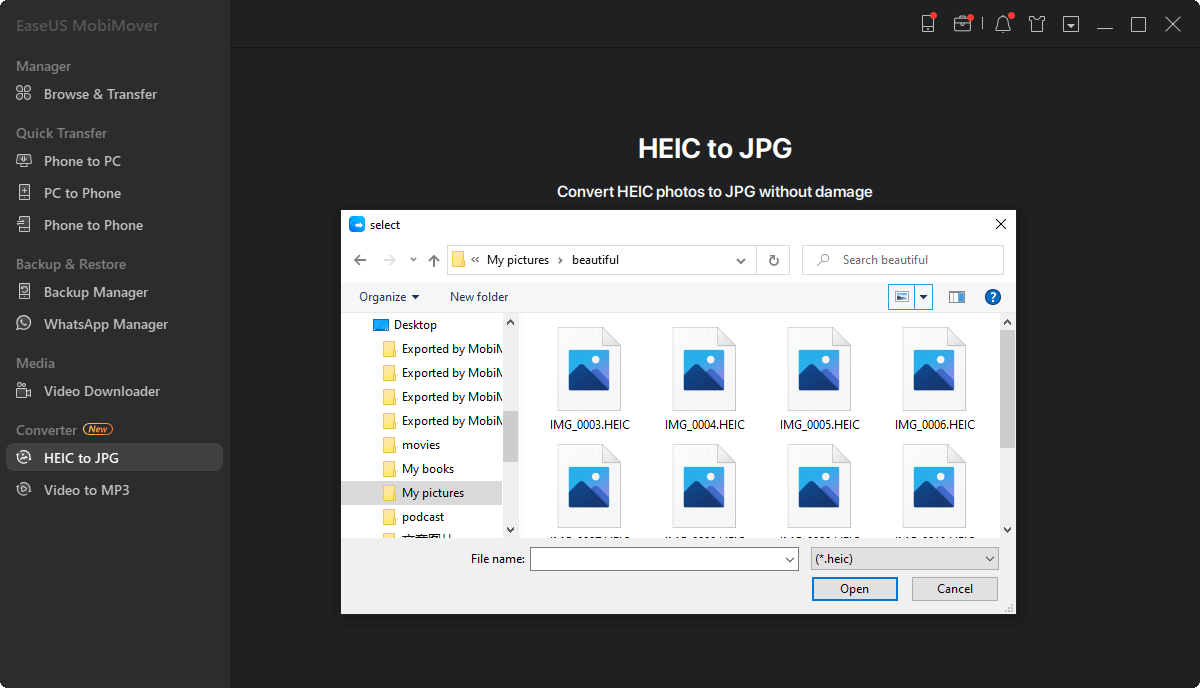Open notifications bell icon
Screen dimensions: 1200x688
pyautogui.click(x=1003, y=24)
